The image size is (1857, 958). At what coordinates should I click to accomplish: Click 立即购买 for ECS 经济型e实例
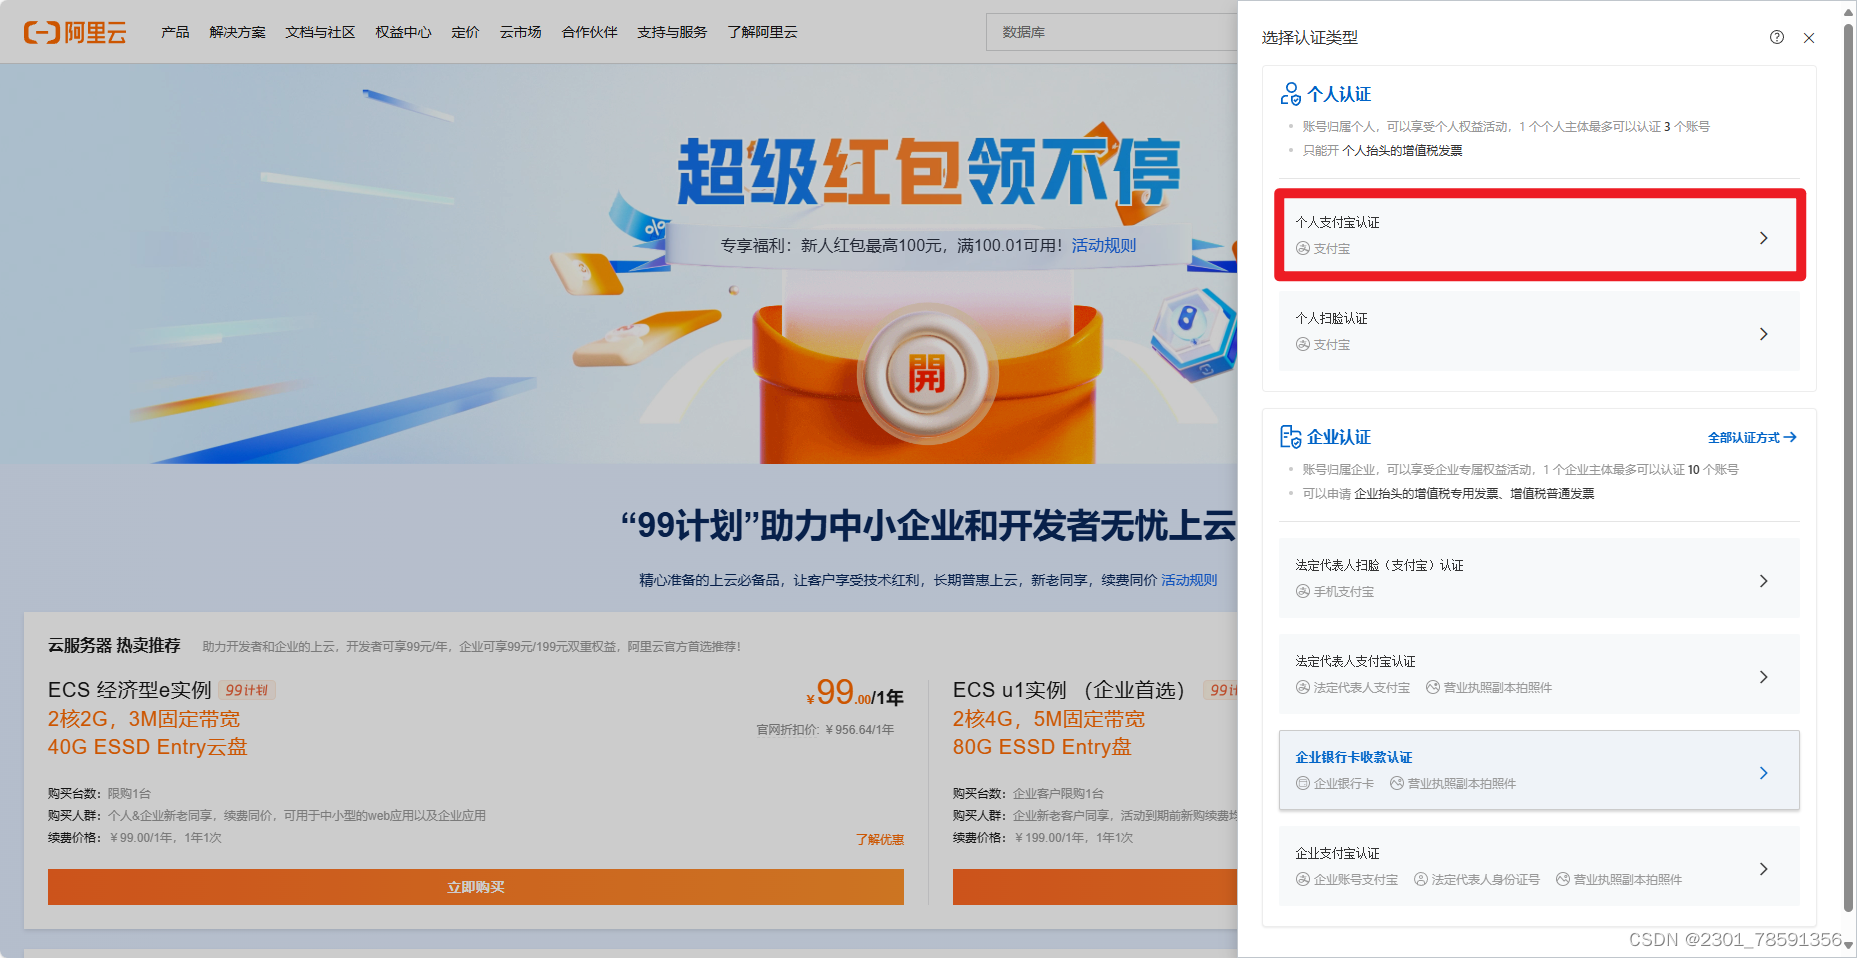coord(476,887)
